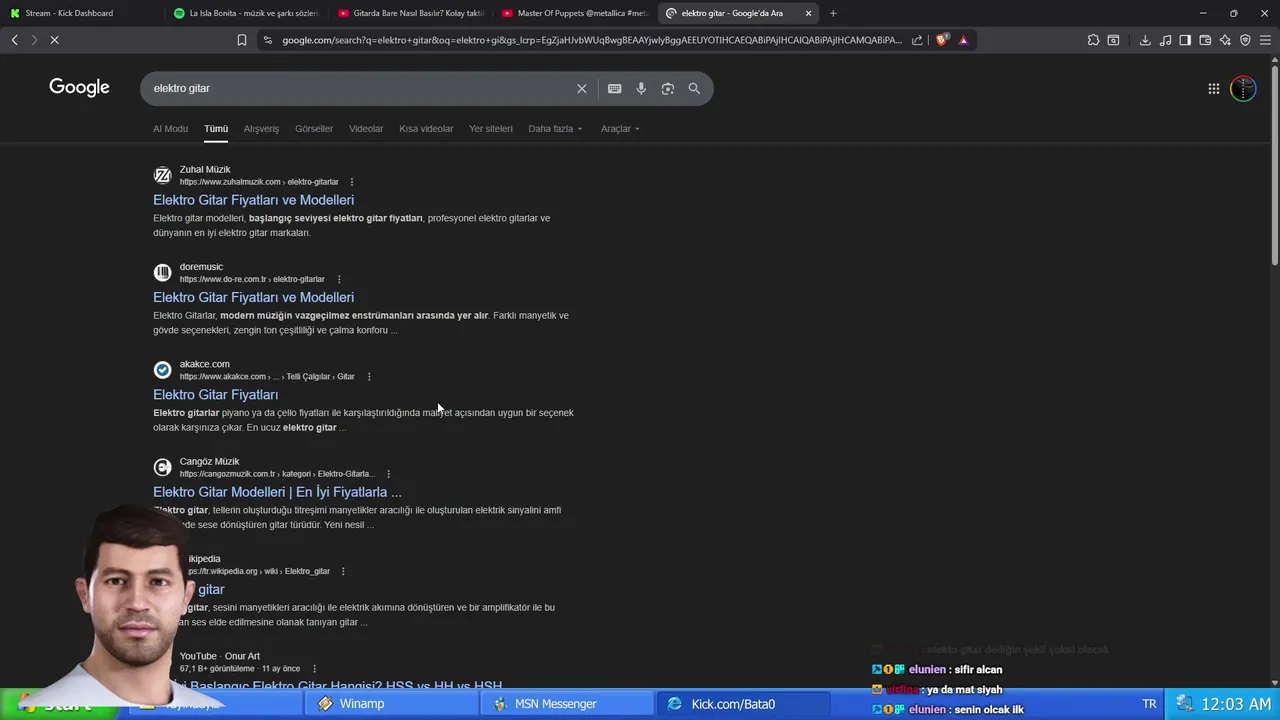Switch to the AI Modu tab

pyautogui.click(x=170, y=129)
